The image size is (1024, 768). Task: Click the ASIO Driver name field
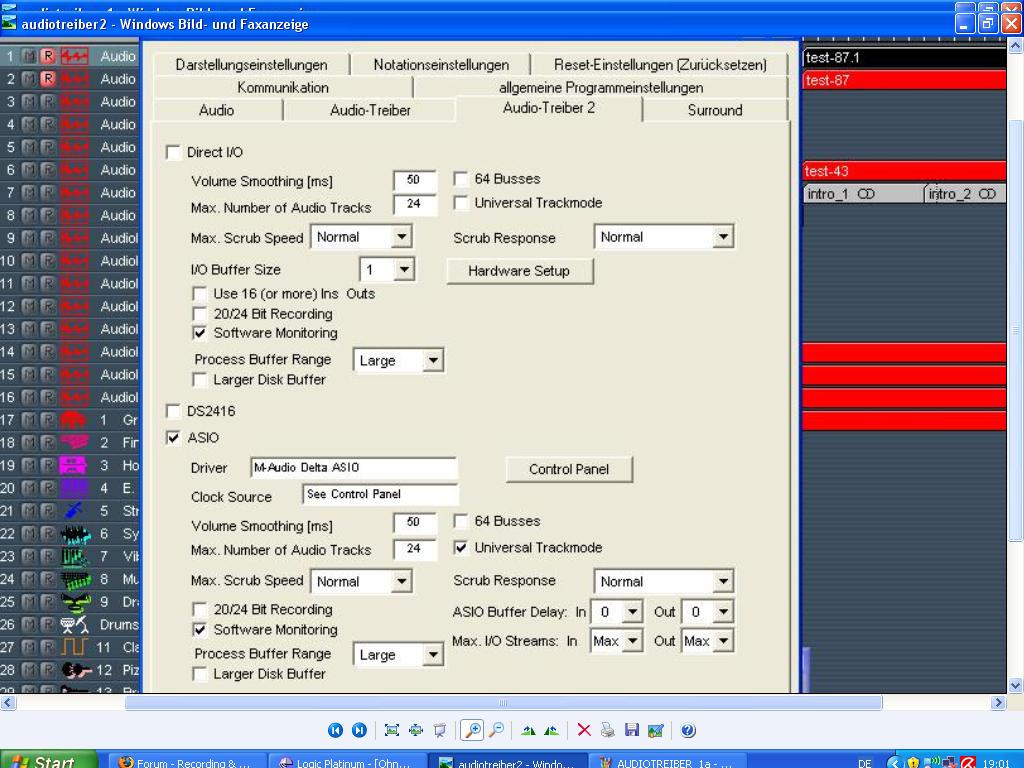point(353,468)
